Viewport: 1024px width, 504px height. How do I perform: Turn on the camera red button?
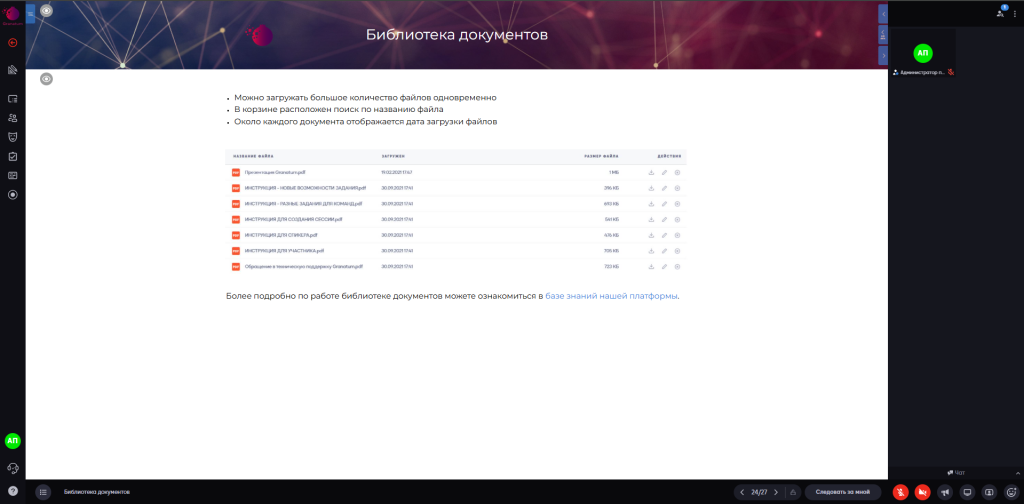pyautogui.click(x=923, y=492)
